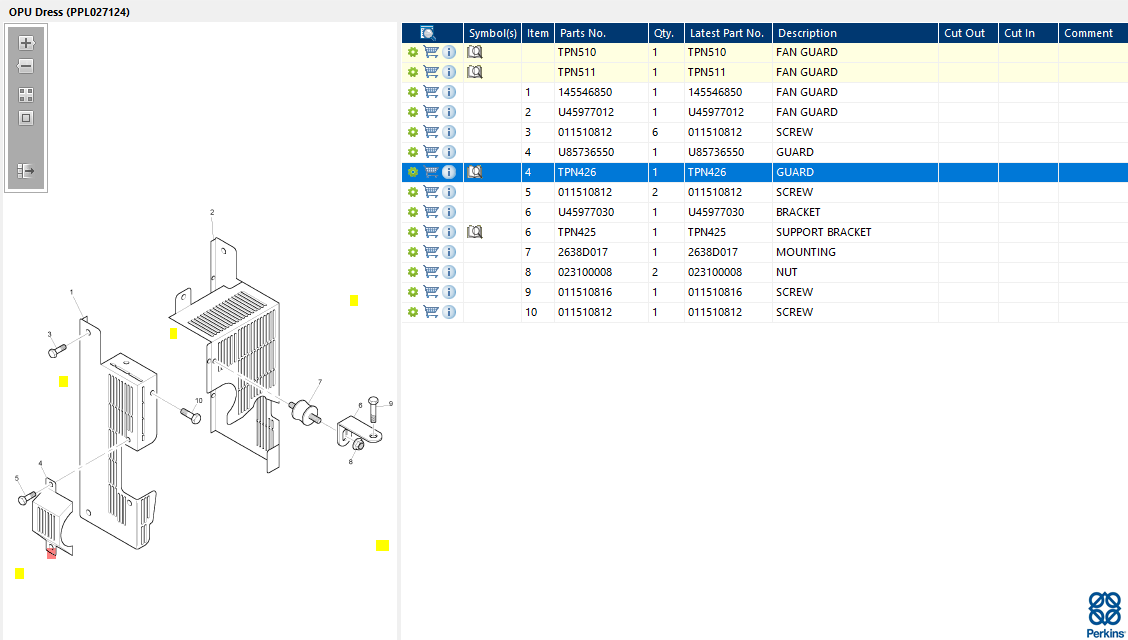
Task: Zoom out of the parts diagram
Action: (x=26, y=66)
